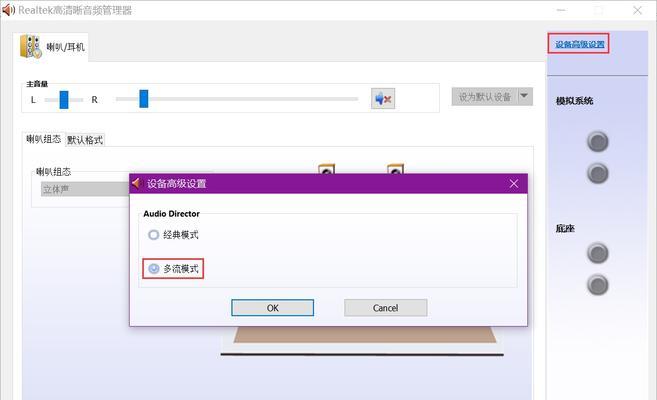Open the 设备高级设置 link
The height and width of the screenshot is (400, 657).
[x=579, y=44]
